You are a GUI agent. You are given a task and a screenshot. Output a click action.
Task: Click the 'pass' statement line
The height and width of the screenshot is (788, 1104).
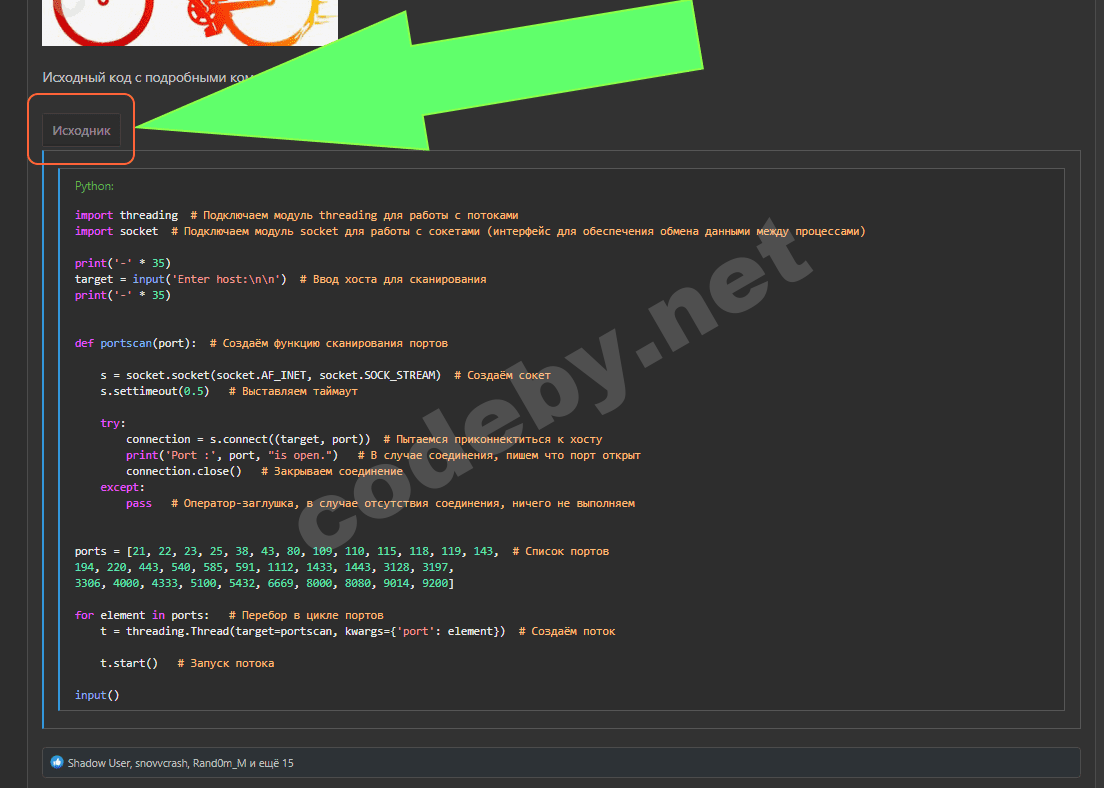coord(380,504)
